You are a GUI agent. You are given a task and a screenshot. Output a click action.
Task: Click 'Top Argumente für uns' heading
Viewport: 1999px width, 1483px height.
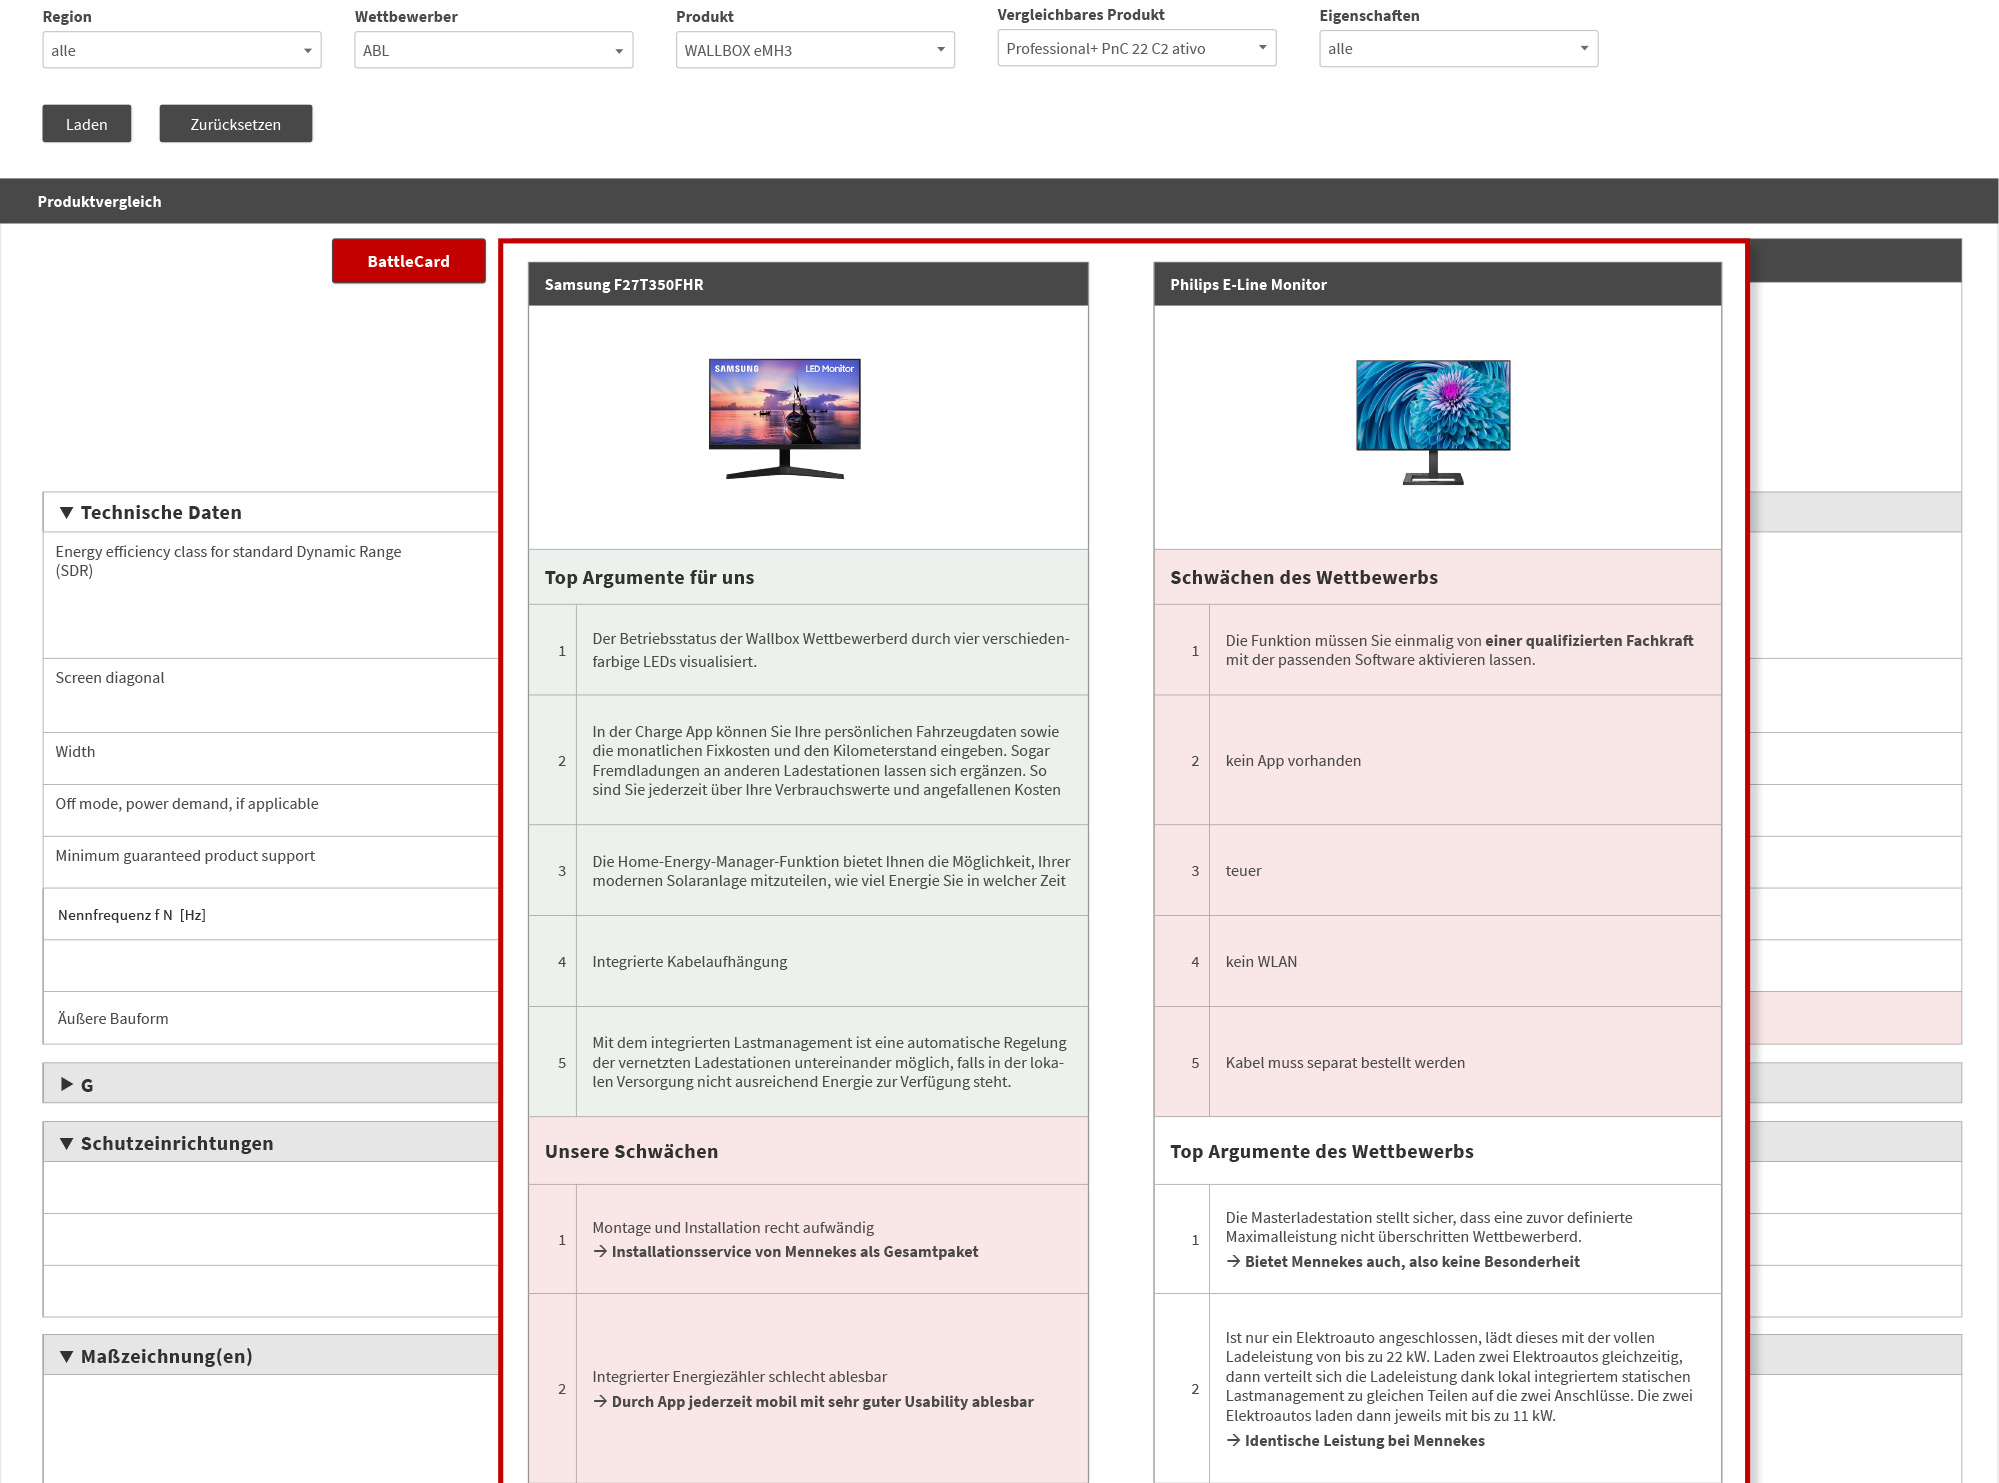(x=650, y=577)
